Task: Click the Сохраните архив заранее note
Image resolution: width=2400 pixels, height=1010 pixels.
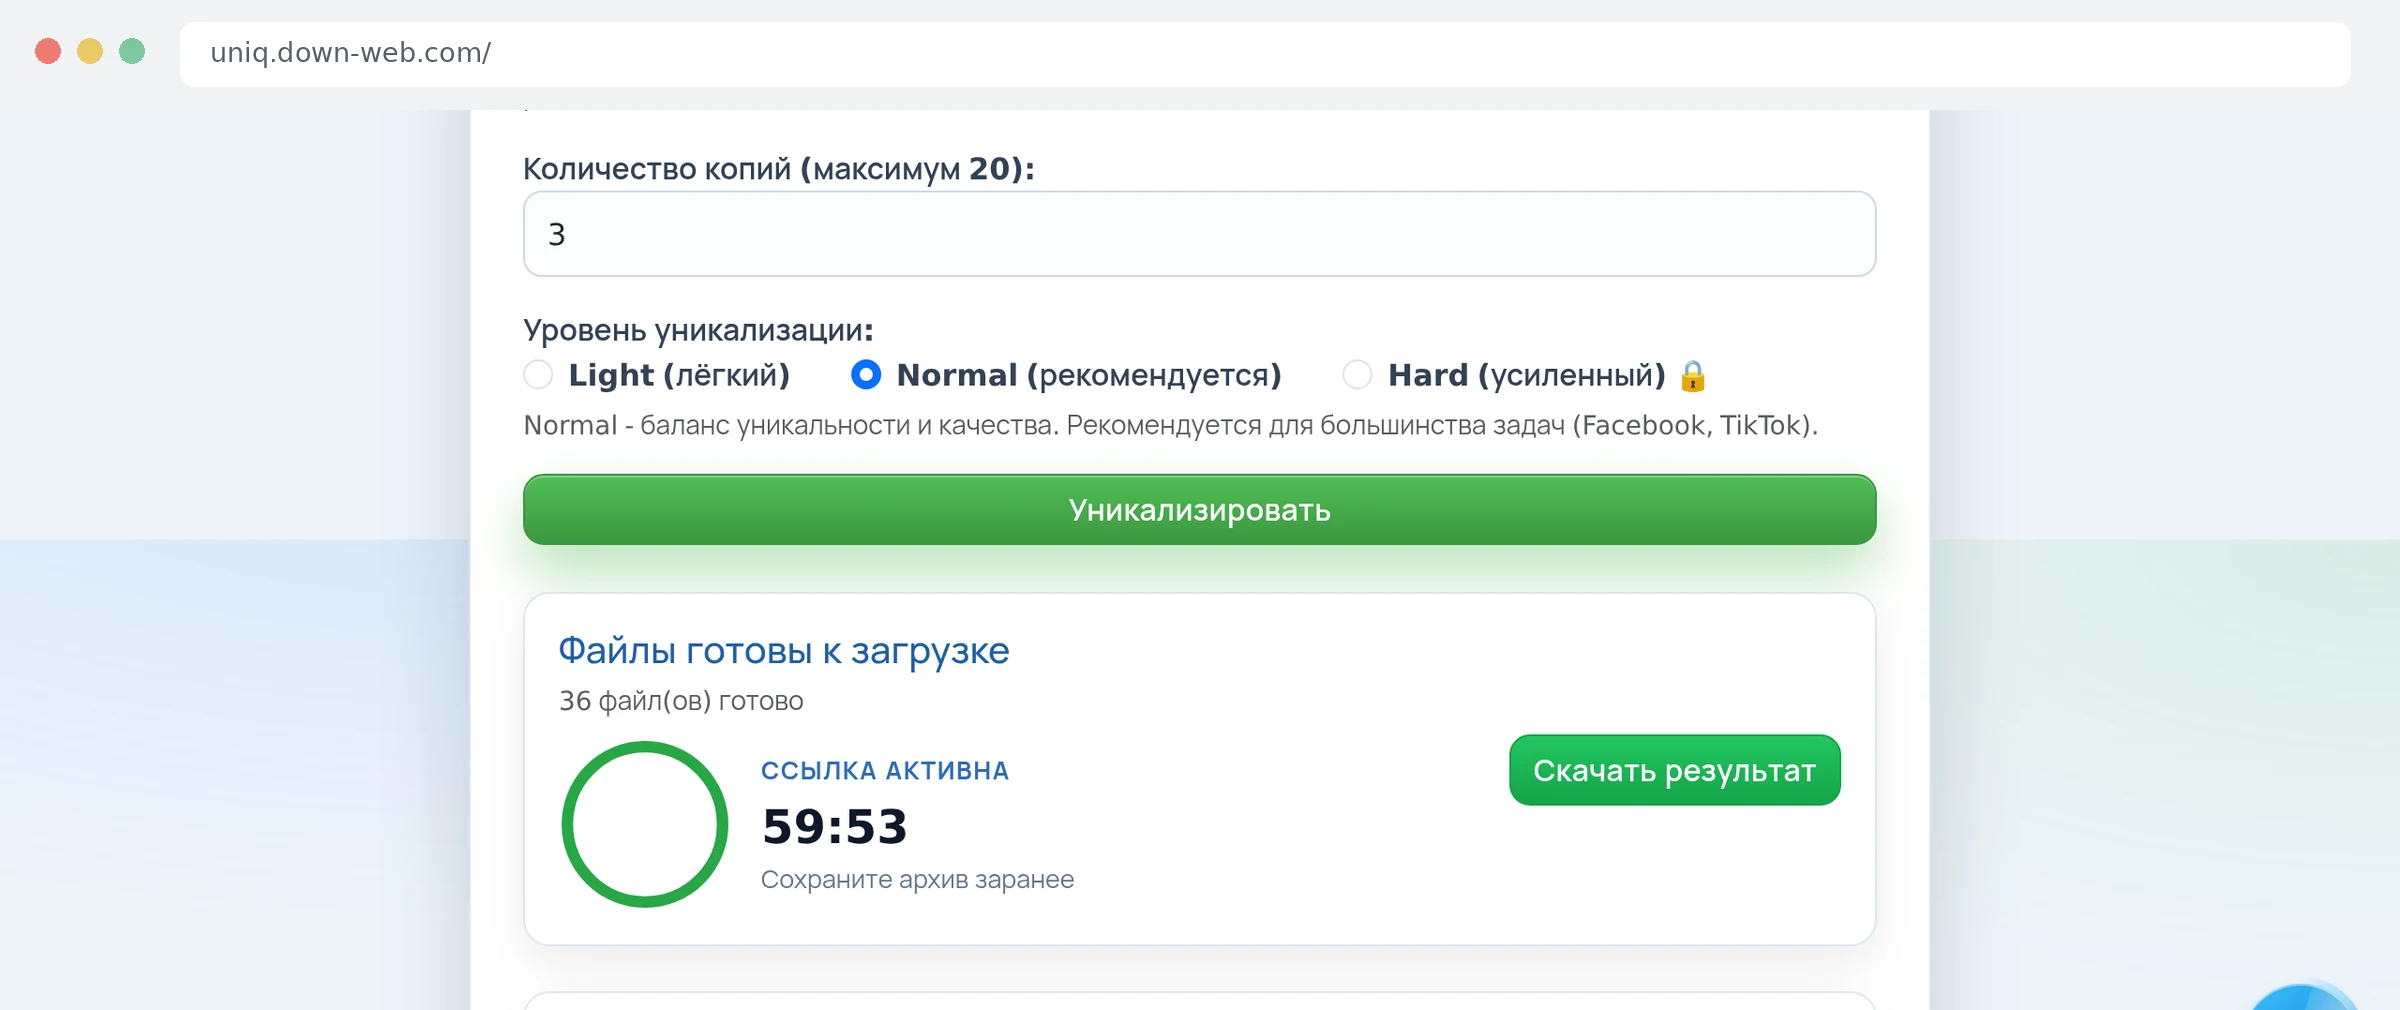Action: [917, 880]
